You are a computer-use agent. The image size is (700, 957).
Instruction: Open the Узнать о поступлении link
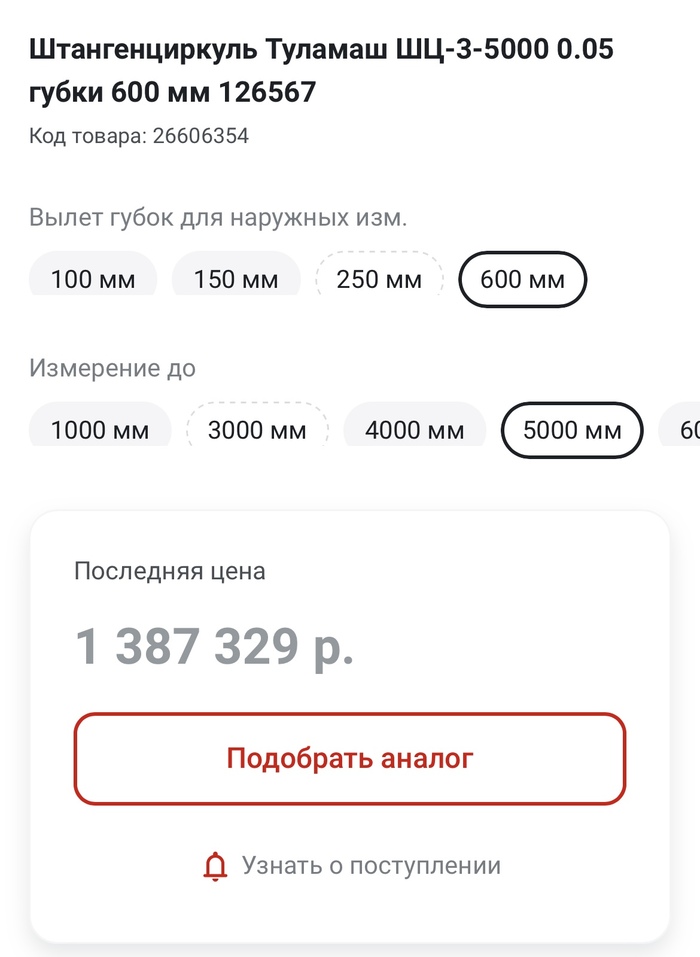click(x=370, y=866)
